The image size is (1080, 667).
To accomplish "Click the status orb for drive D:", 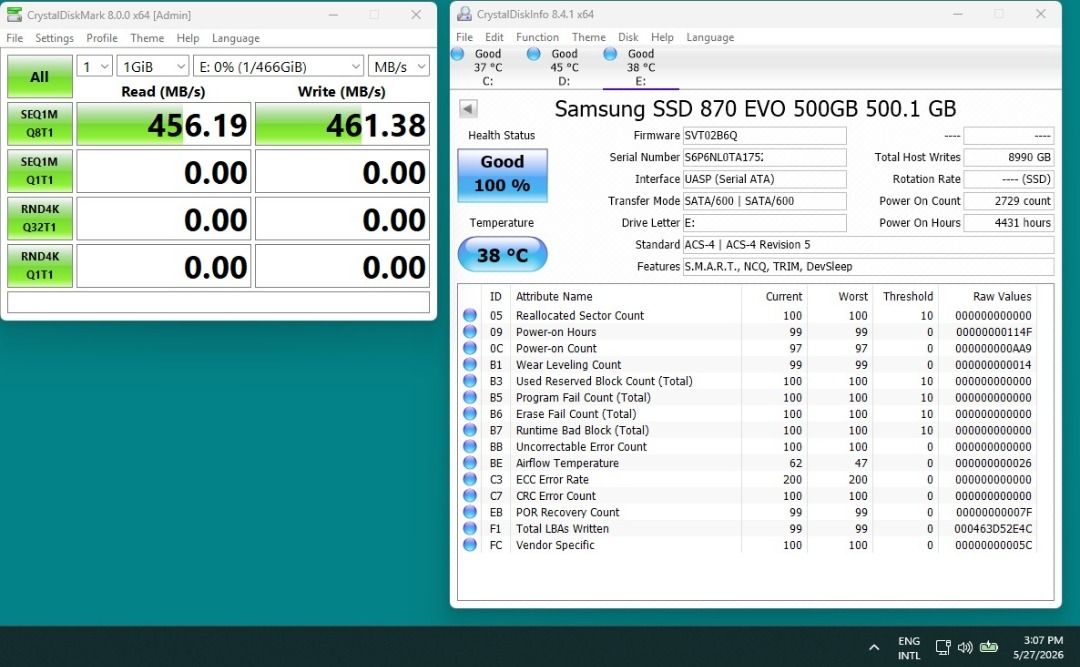I will pos(533,54).
